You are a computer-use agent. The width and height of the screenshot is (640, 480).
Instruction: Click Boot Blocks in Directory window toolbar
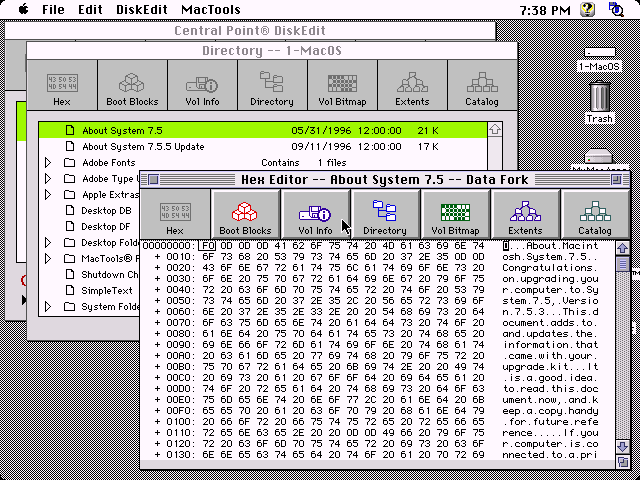(132, 85)
